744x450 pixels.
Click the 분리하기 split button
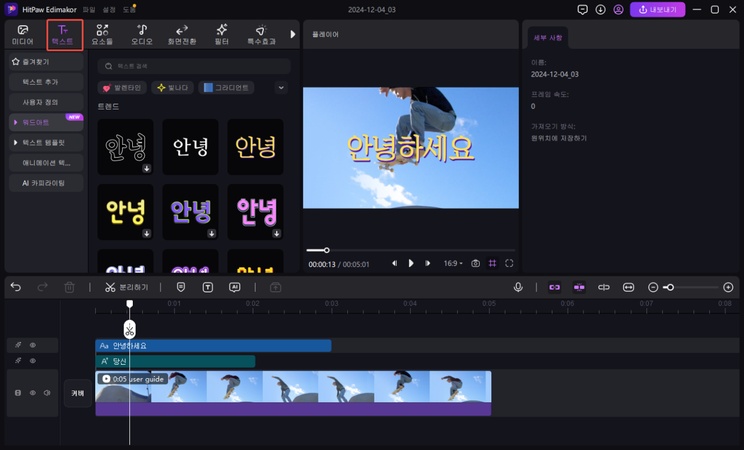[x=127, y=288]
